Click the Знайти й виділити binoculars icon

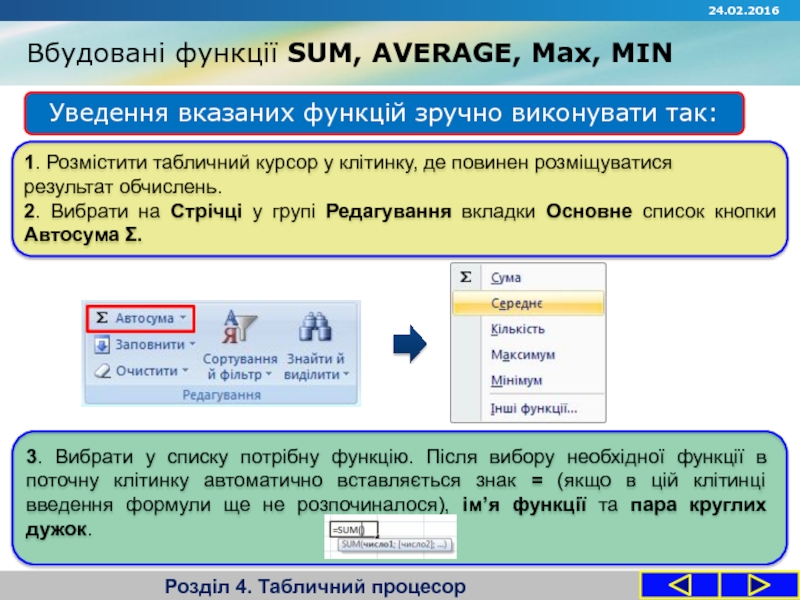point(314,326)
